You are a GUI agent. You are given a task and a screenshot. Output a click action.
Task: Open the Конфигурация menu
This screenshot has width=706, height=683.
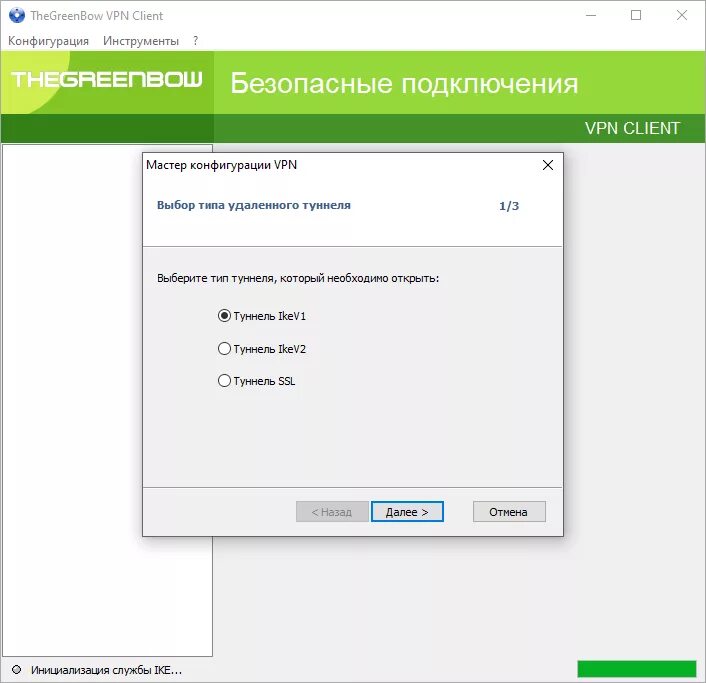click(48, 41)
